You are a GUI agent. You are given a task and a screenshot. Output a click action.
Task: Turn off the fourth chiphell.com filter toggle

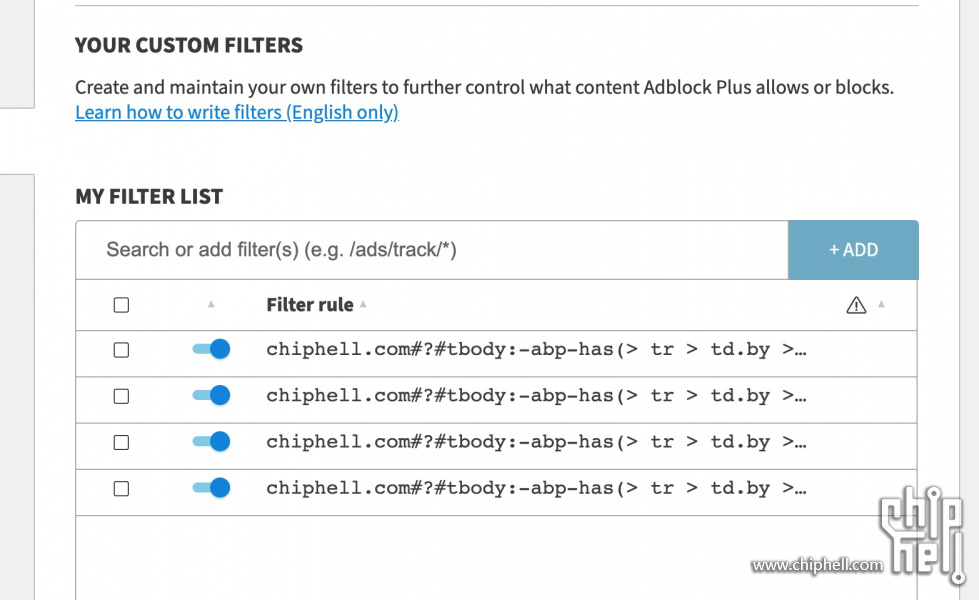211,488
